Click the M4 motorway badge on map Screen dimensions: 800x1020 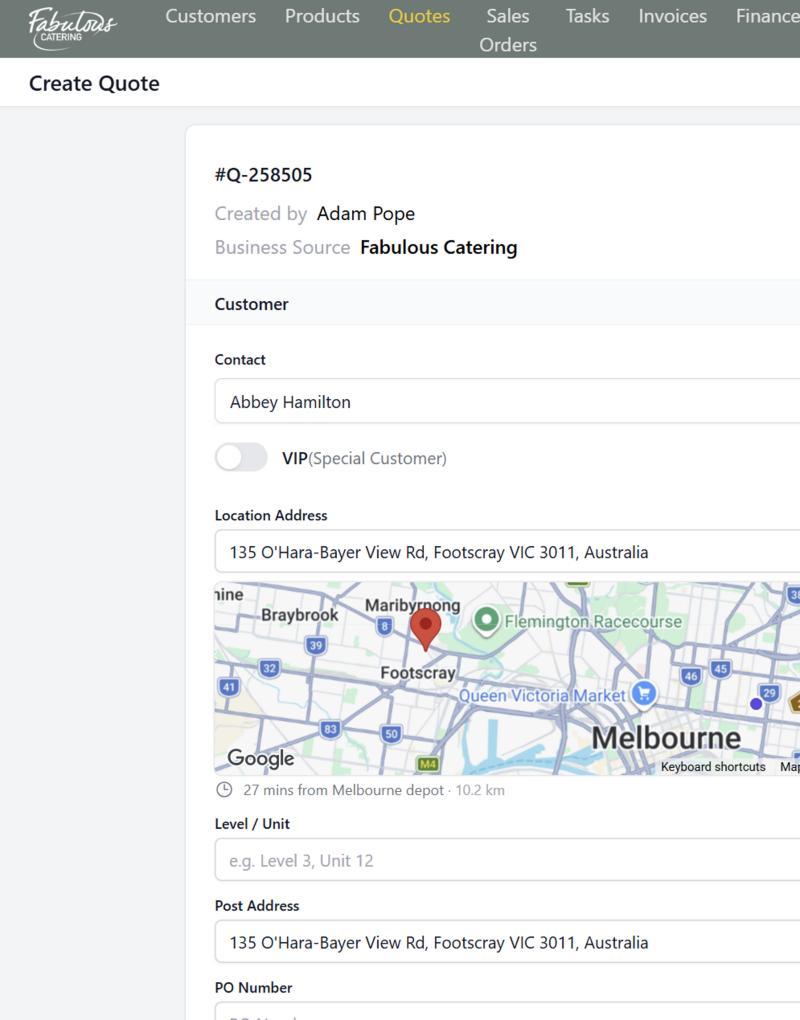pyautogui.click(x=427, y=764)
